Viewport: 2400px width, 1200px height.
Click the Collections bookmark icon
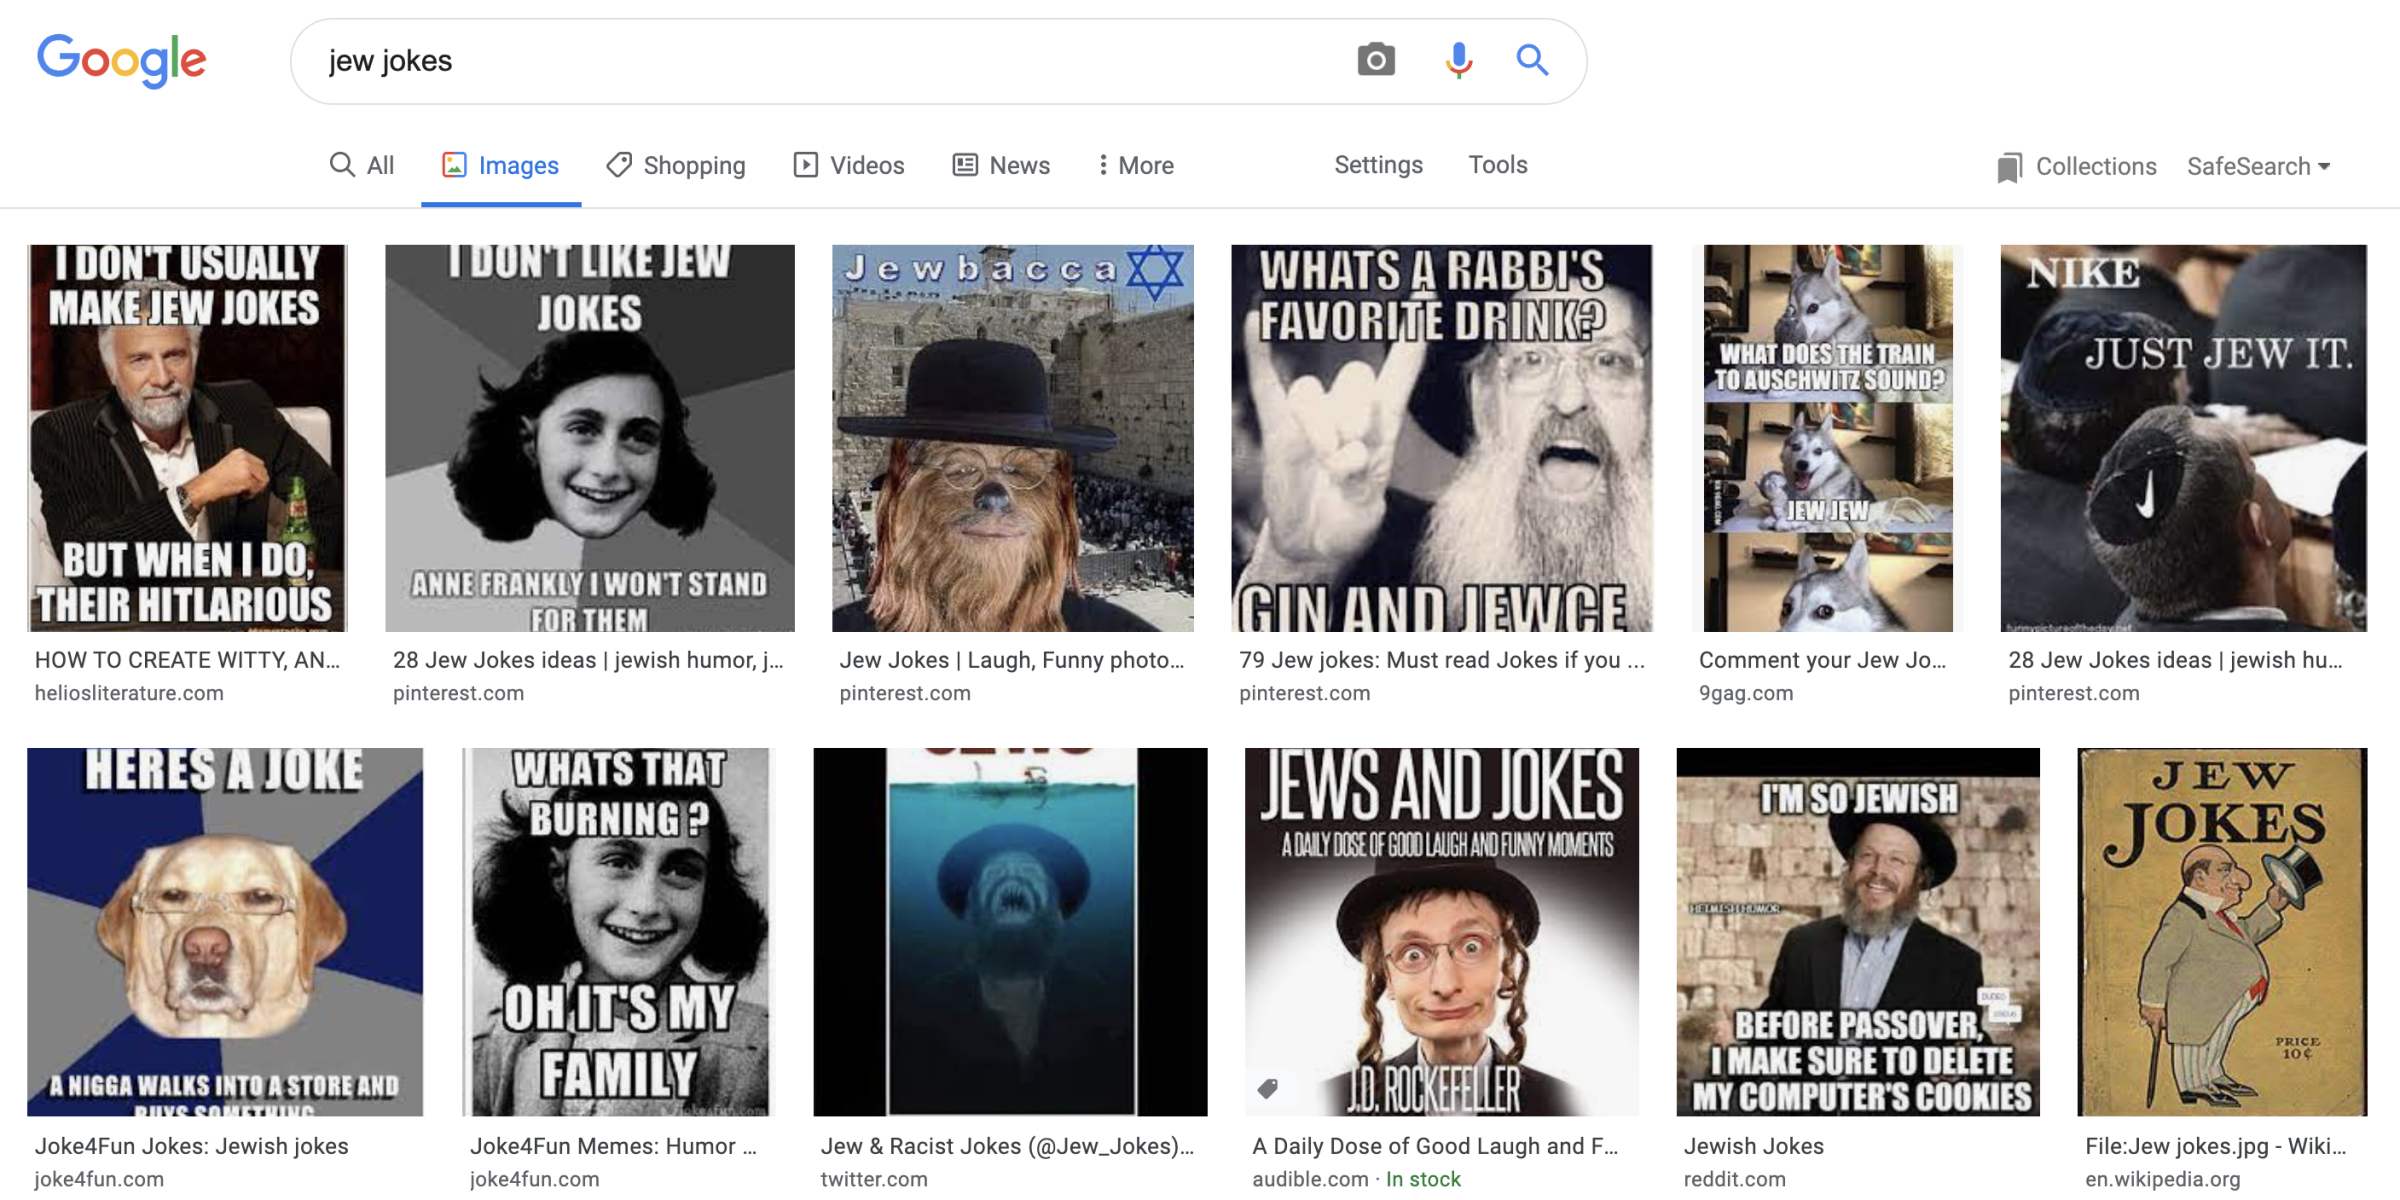coord(2005,165)
